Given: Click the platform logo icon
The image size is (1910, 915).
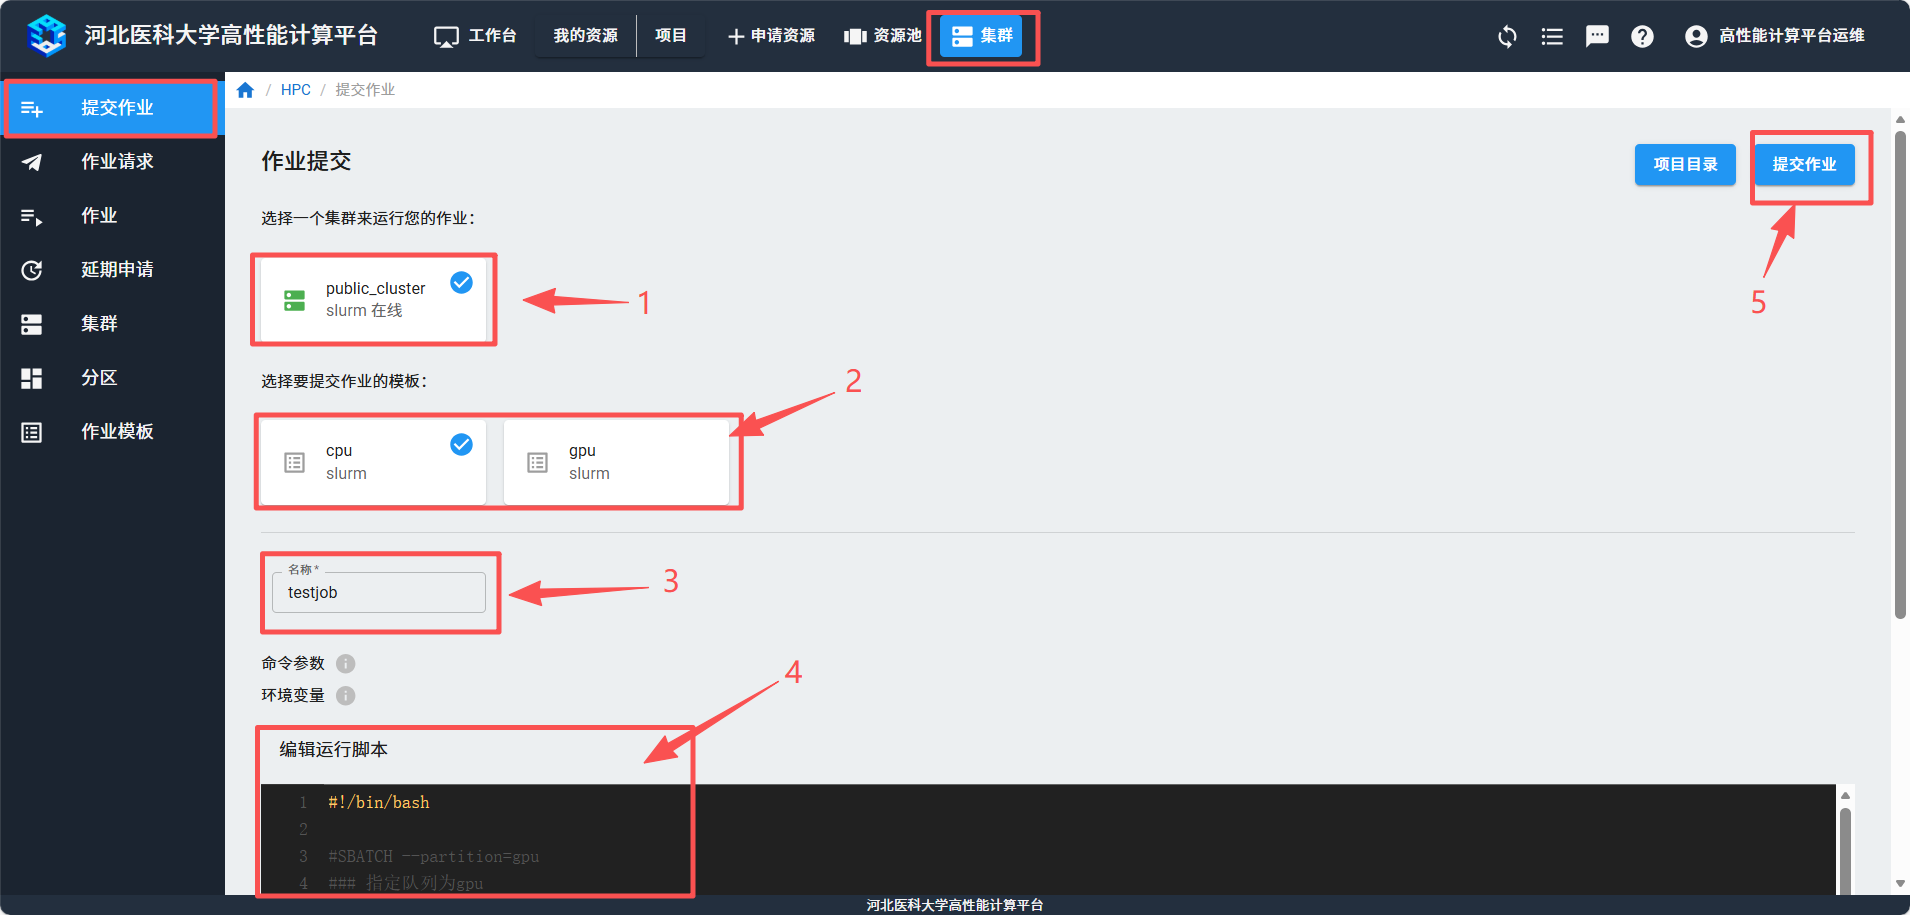Looking at the screenshot, I should [x=47, y=36].
